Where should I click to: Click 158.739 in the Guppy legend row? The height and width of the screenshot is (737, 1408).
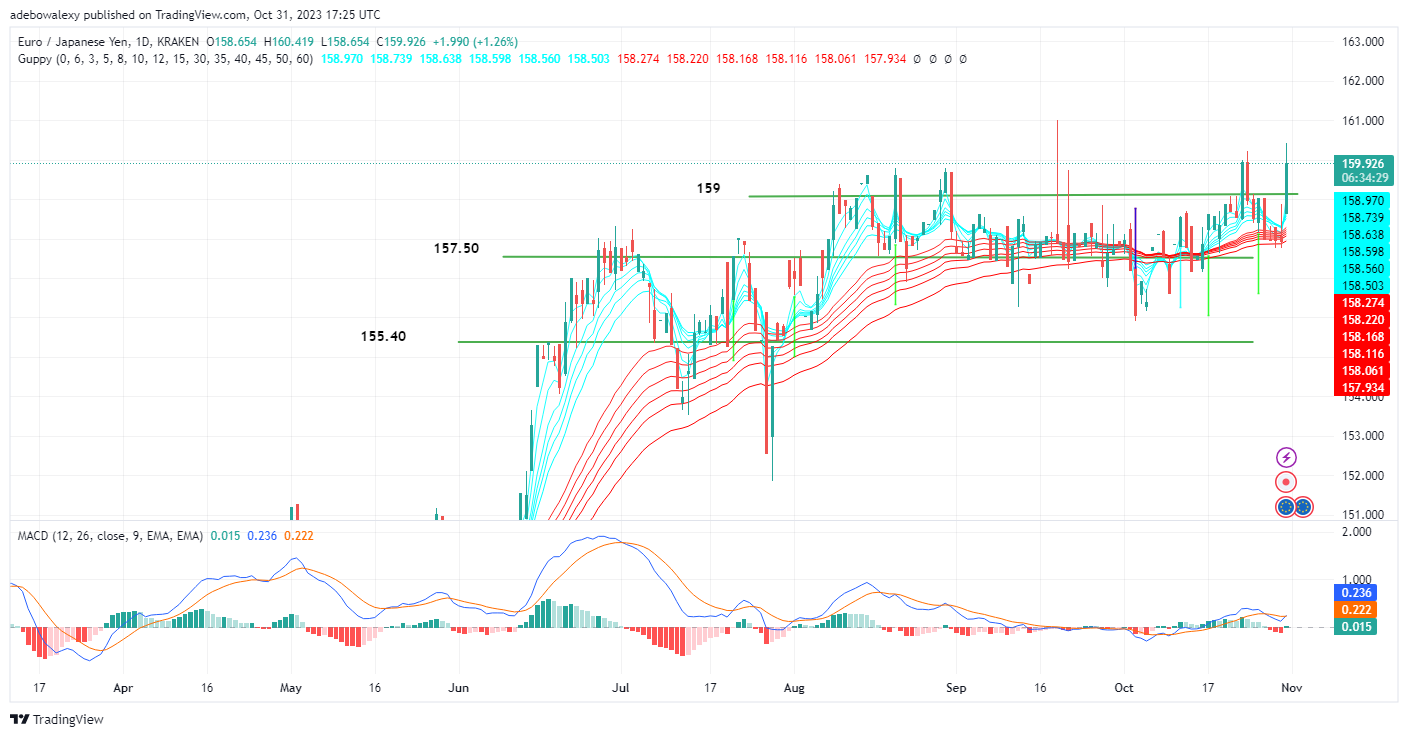(392, 59)
